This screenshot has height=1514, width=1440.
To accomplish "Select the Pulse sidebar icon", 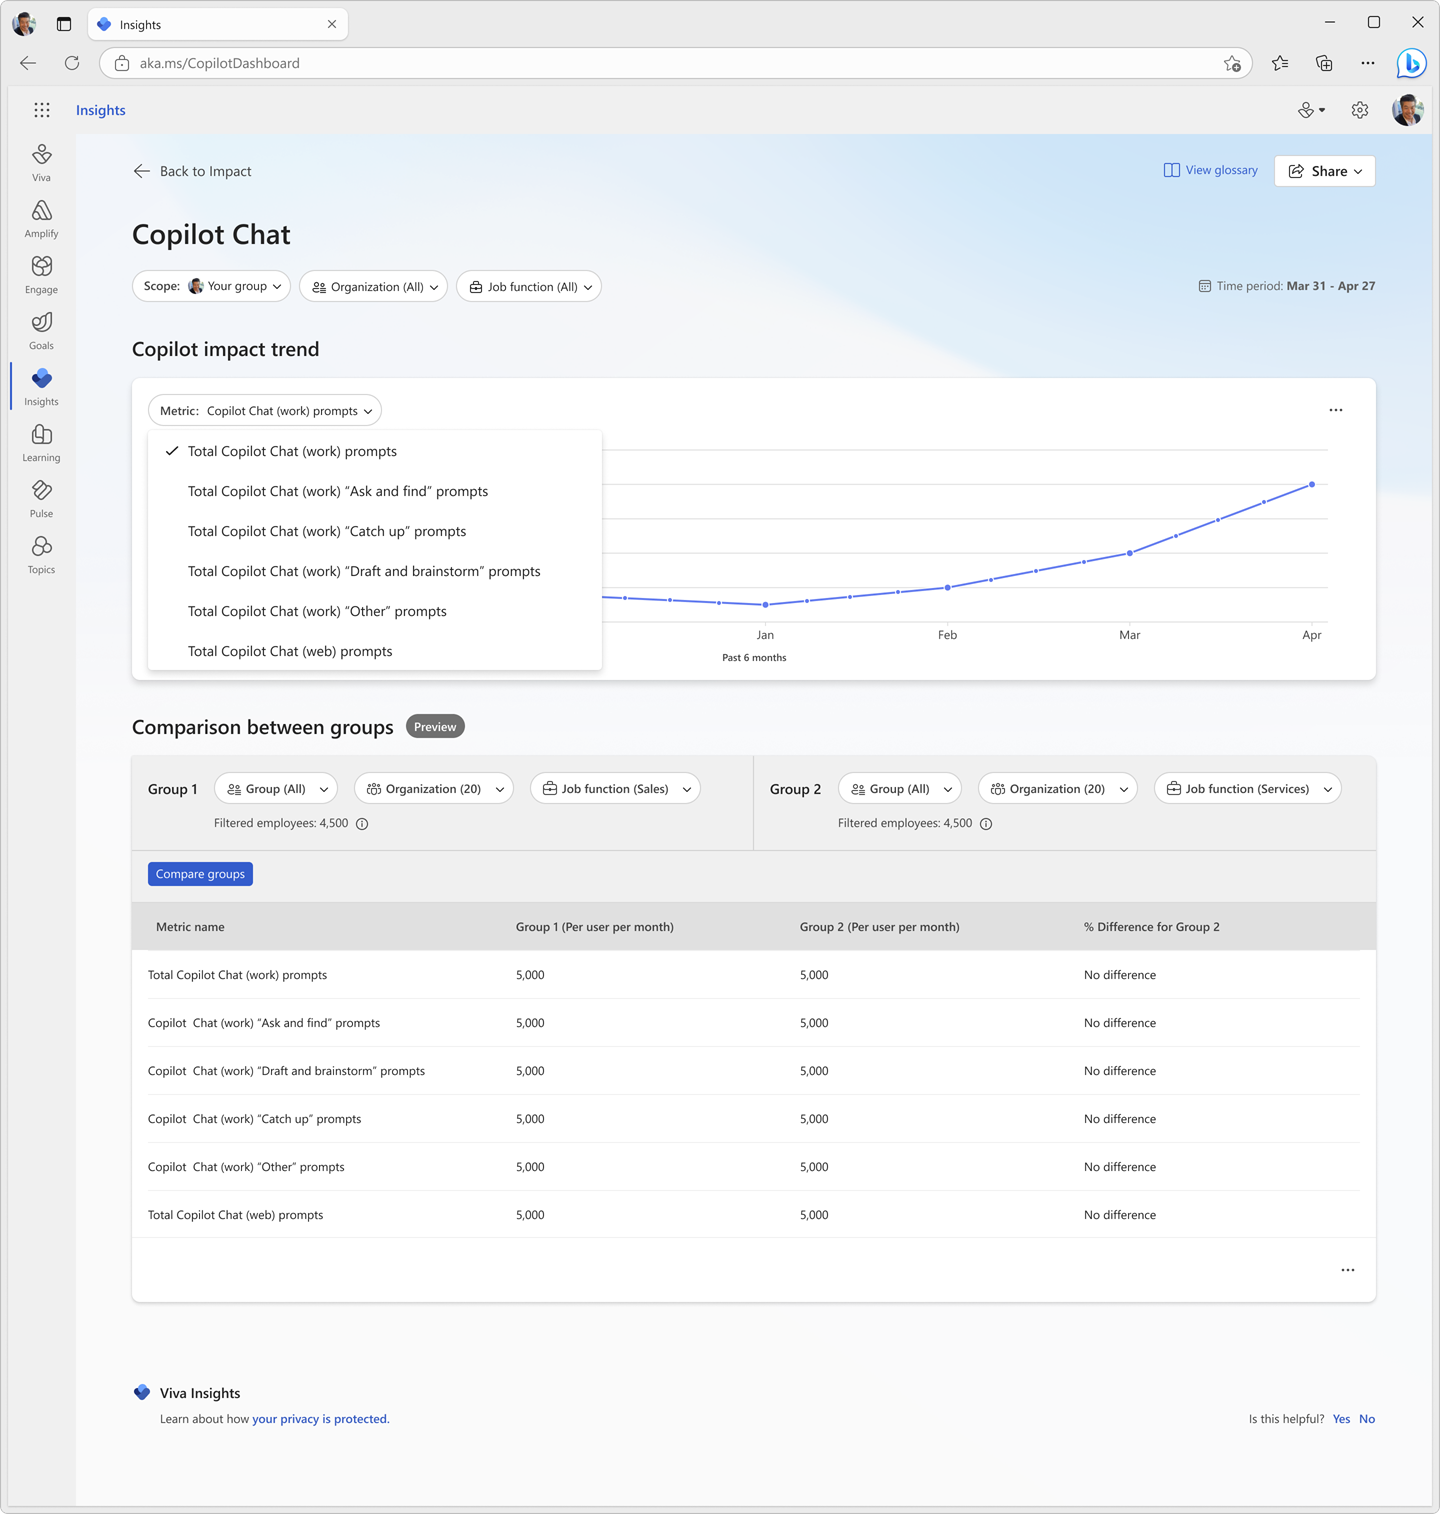I will click(x=41, y=498).
